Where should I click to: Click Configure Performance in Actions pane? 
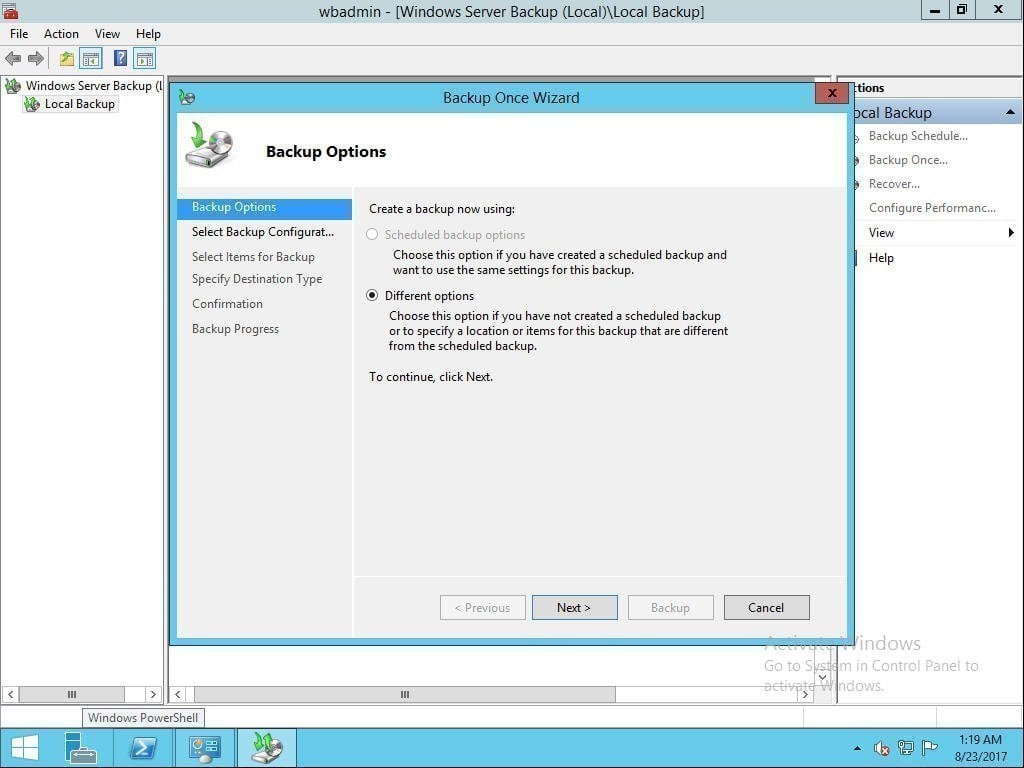(932, 208)
